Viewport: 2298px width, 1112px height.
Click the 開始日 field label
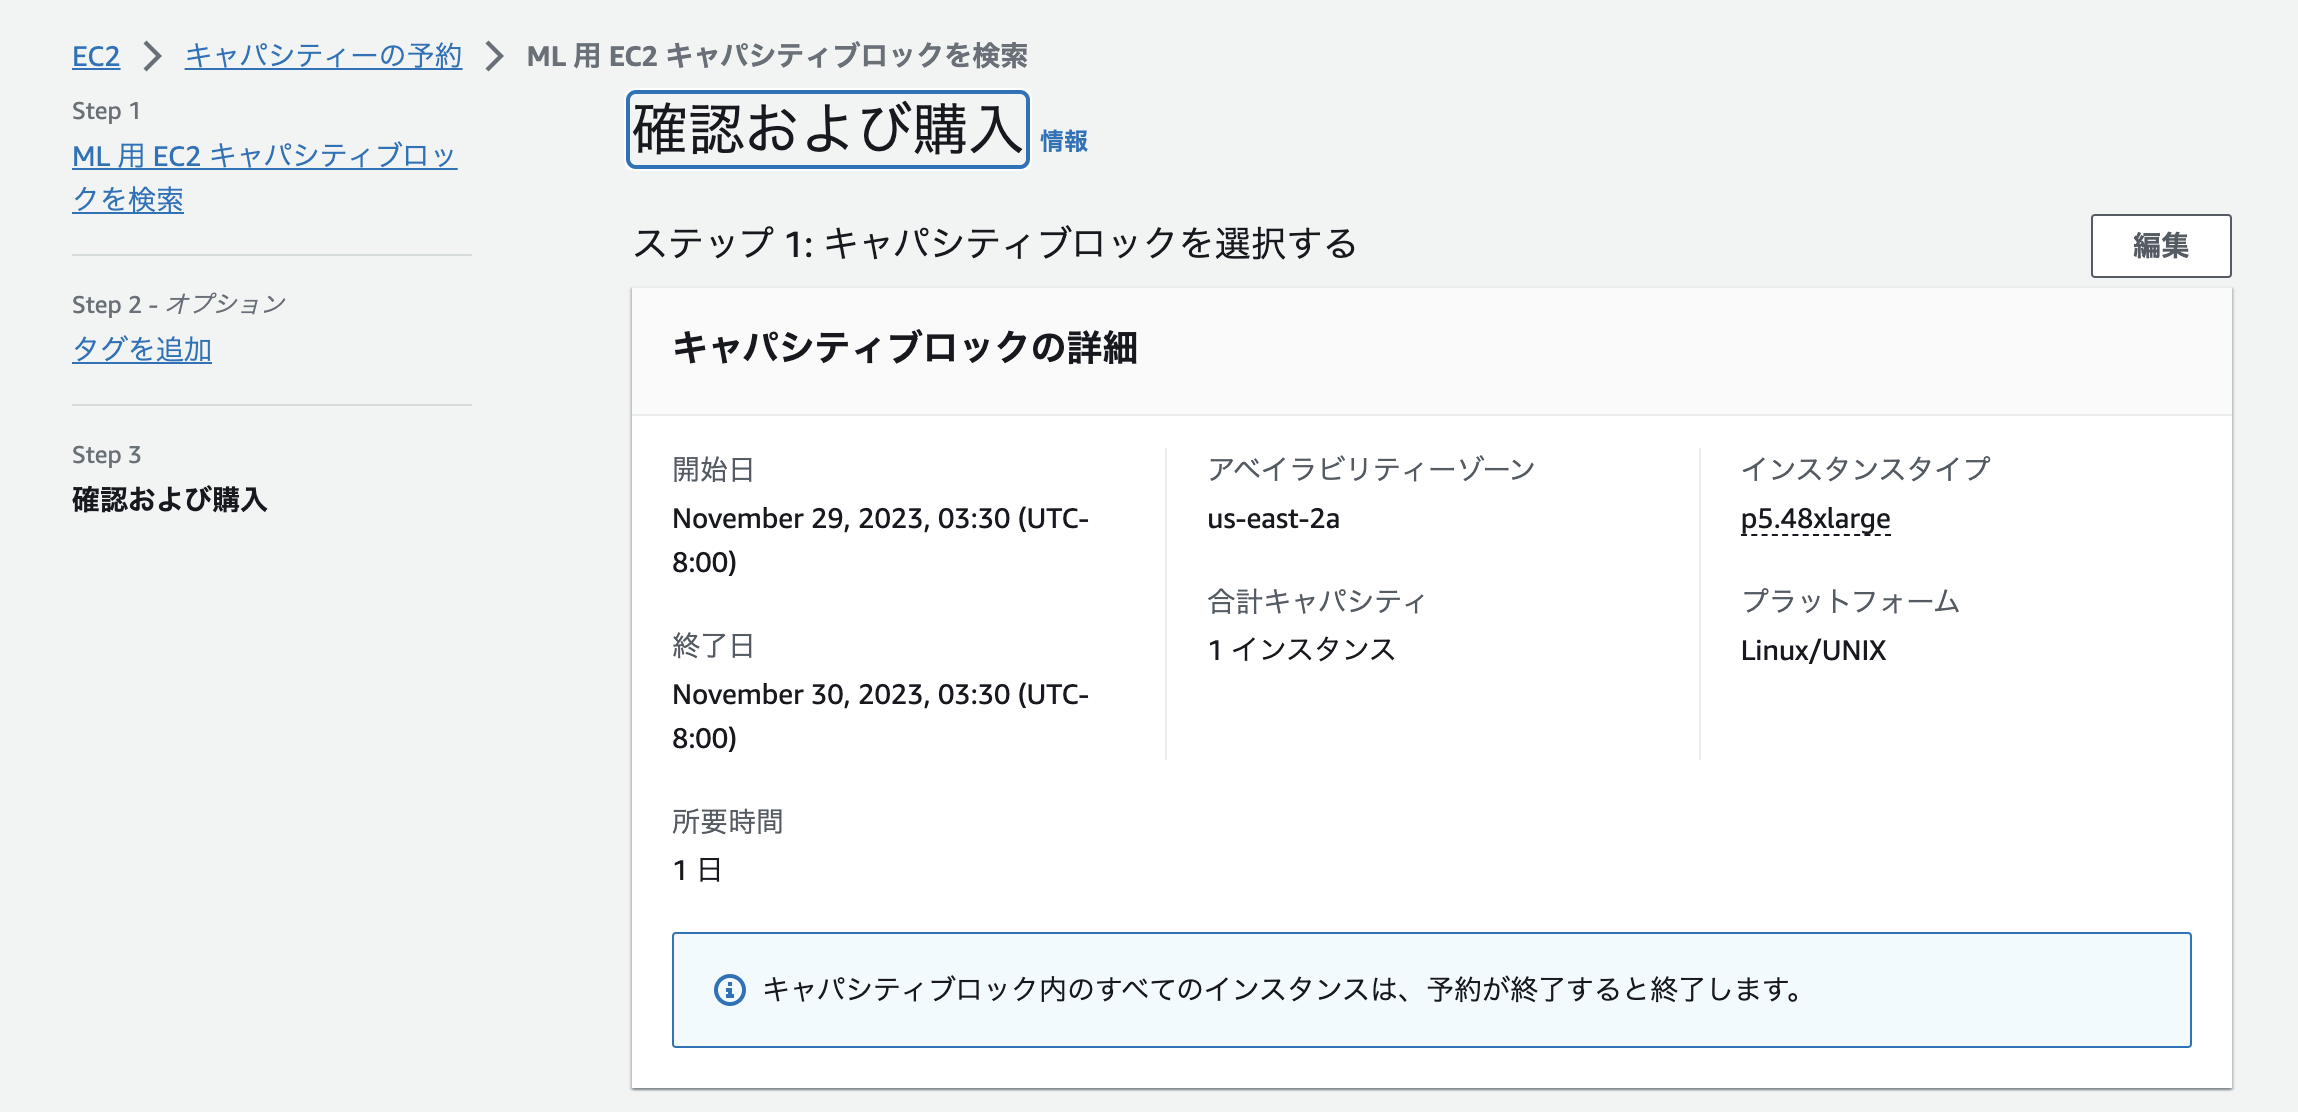[713, 470]
